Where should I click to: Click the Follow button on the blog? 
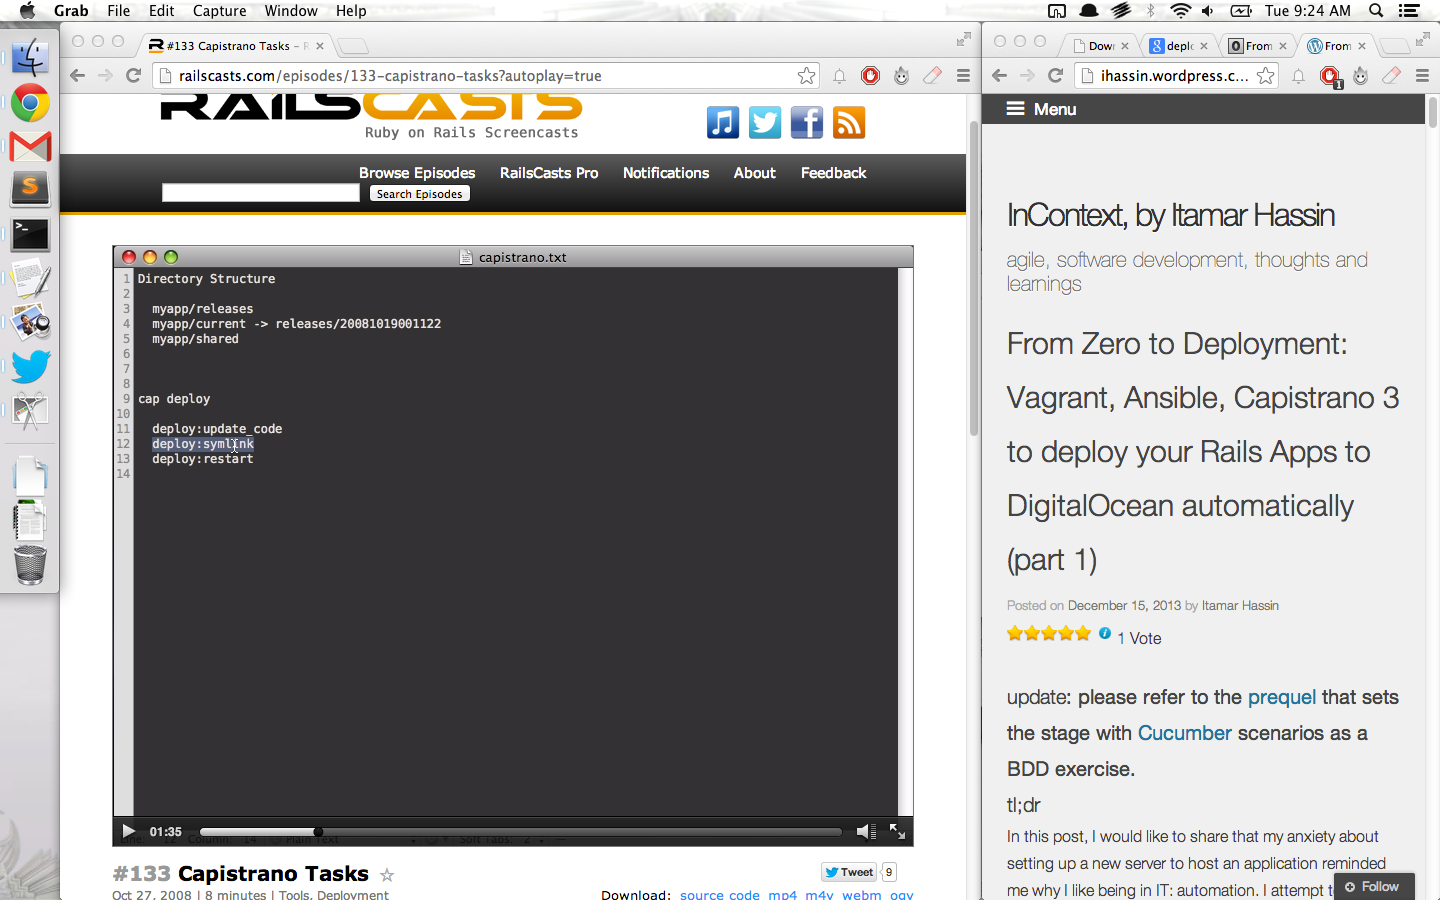coord(1372,887)
